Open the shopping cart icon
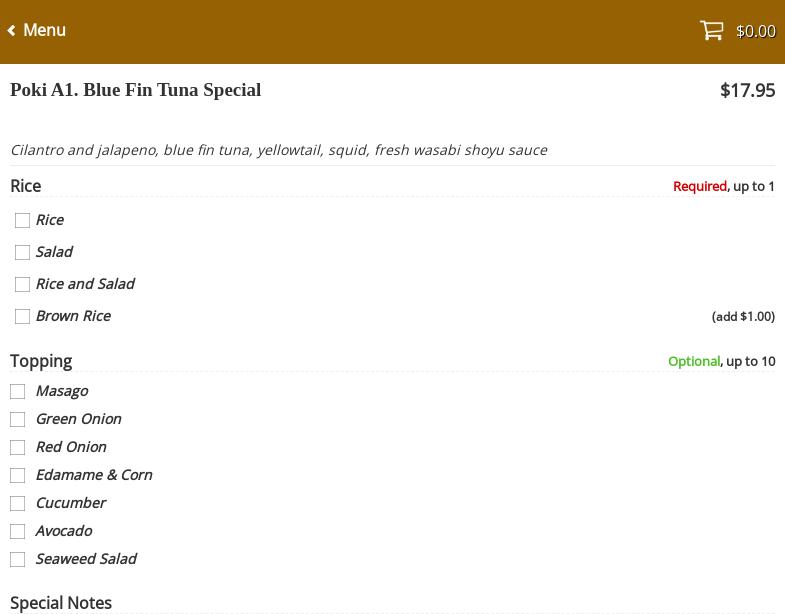Viewport: 785px width, 614px height. (711, 31)
